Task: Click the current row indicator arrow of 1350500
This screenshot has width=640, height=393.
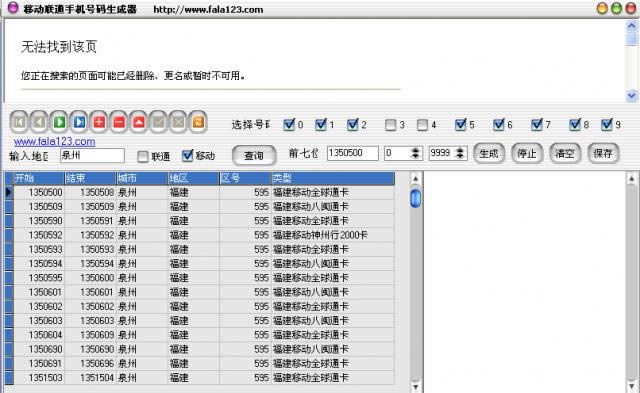Action: pos(9,192)
